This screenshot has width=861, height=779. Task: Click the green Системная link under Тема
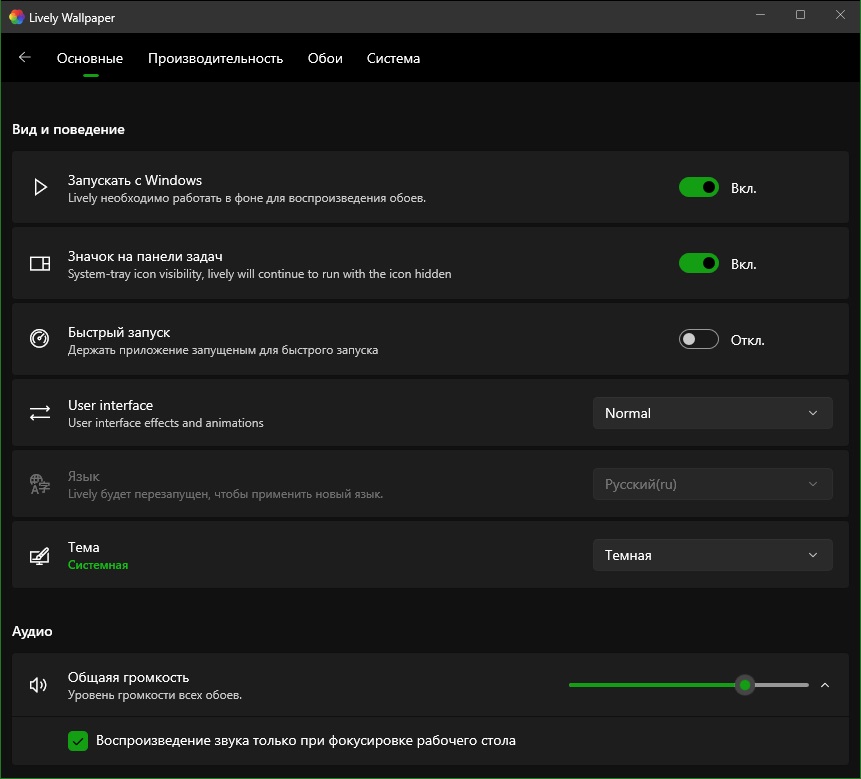98,565
